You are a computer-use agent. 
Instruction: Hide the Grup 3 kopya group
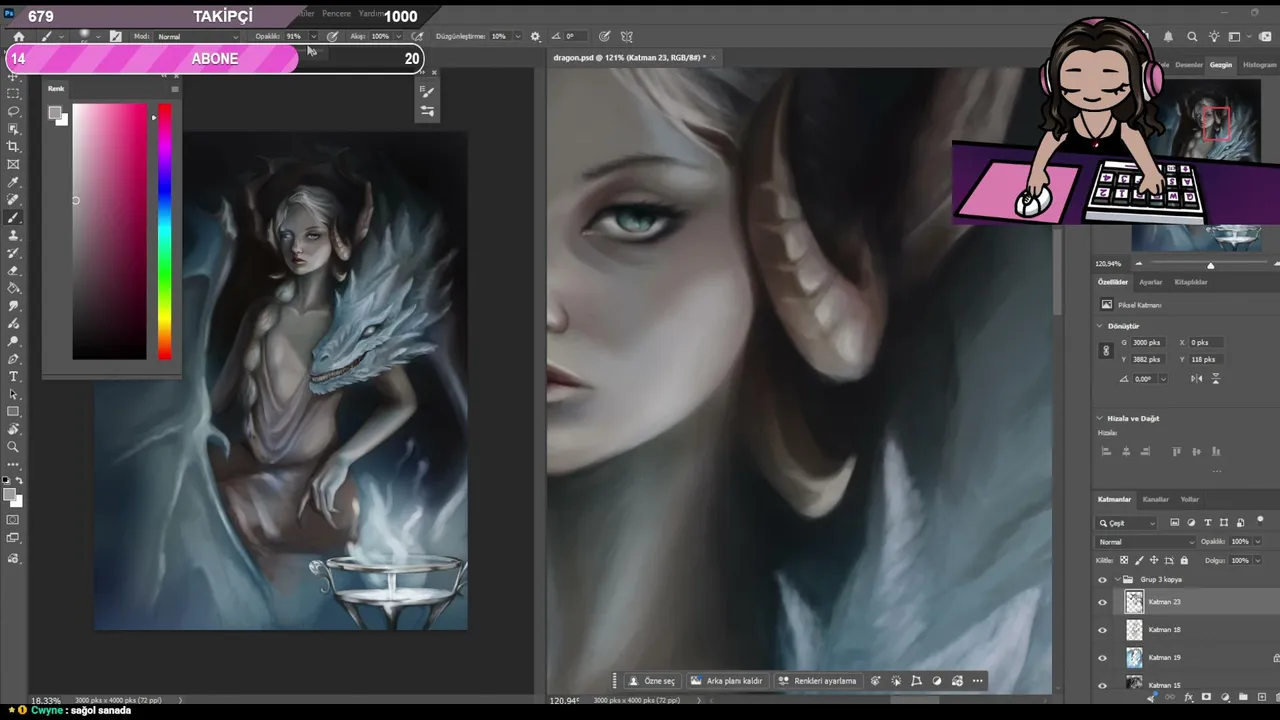(1103, 580)
